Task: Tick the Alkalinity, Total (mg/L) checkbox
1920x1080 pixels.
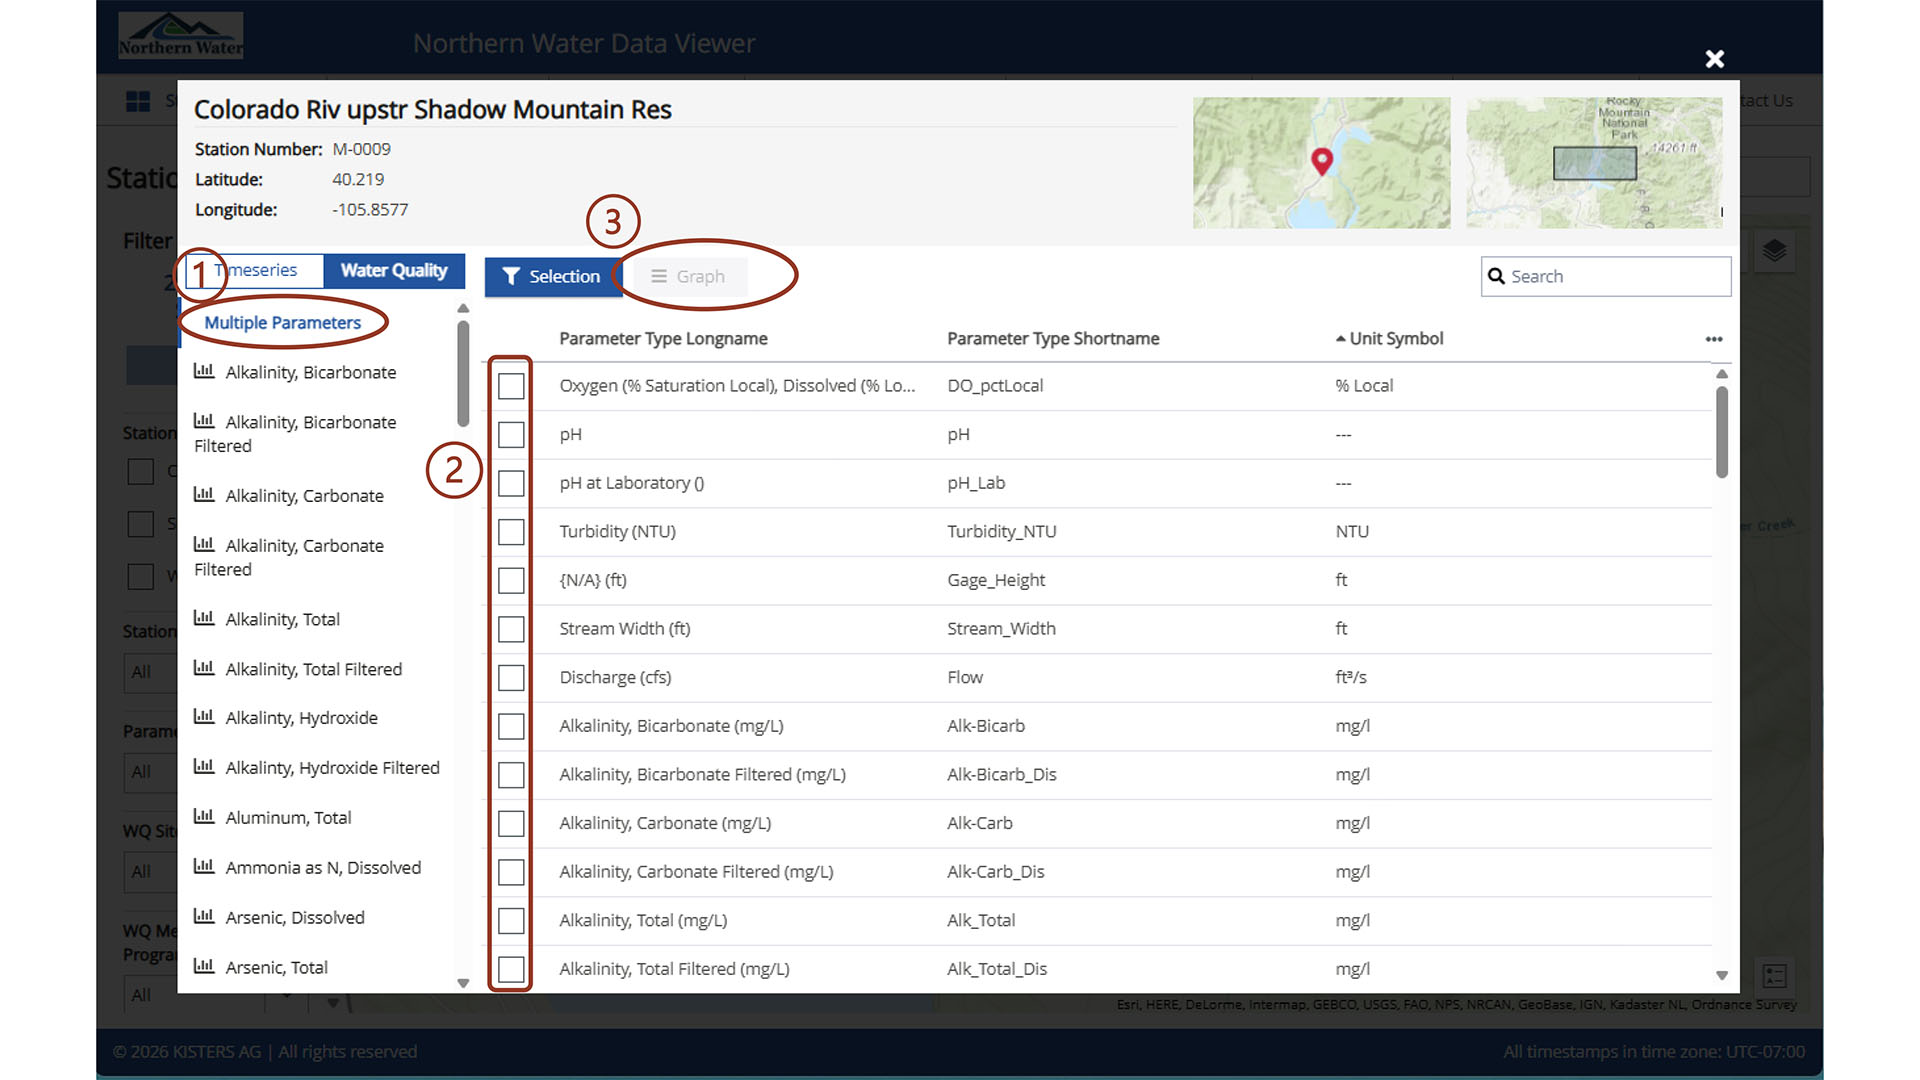Action: (511, 921)
